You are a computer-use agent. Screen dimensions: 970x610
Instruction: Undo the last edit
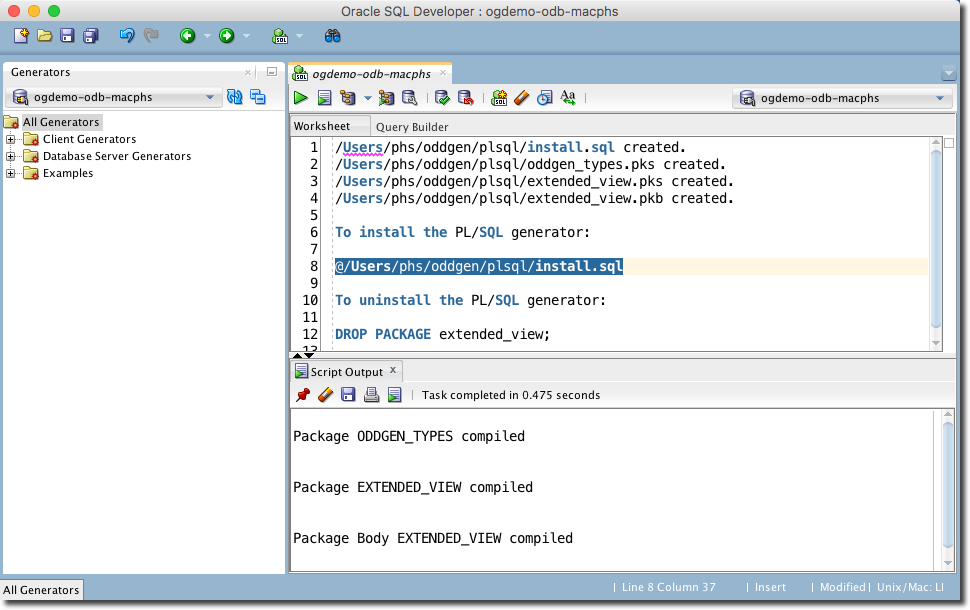point(127,36)
